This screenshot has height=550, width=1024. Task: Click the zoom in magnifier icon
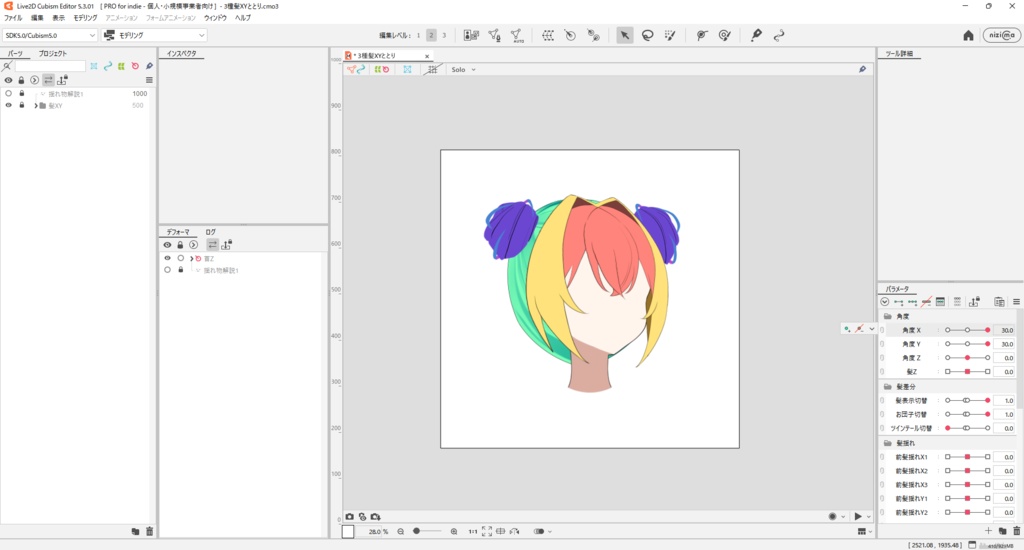[x=454, y=532]
